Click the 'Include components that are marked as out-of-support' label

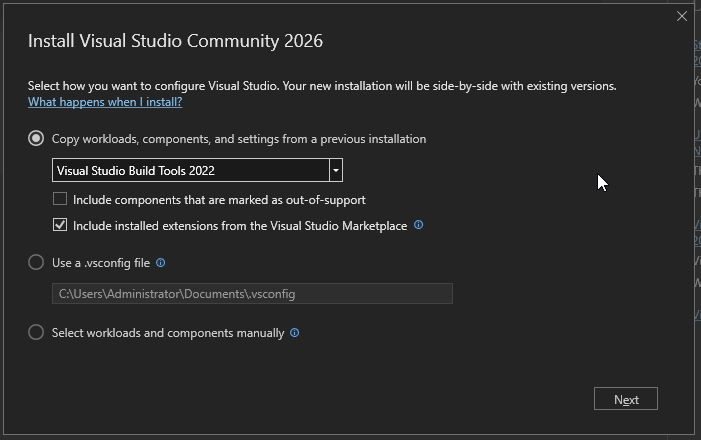(219, 200)
